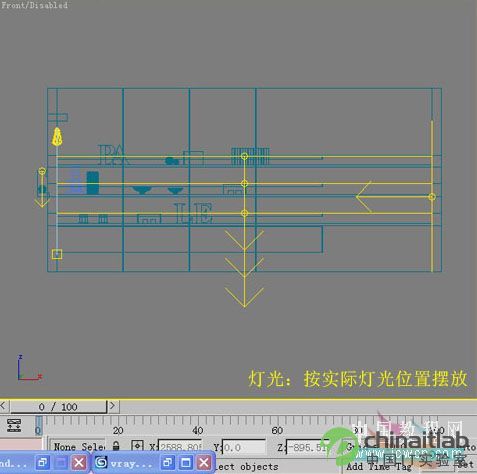The image size is (477, 474).
Task: Close the vray minimized window
Action: 204,462
